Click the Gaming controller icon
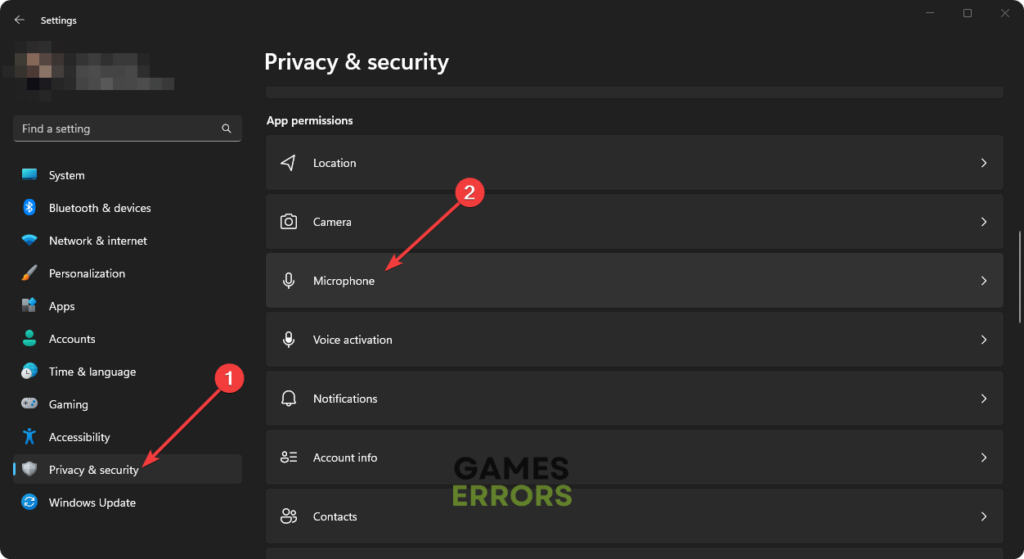1024x559 pixels. (30, 404)
